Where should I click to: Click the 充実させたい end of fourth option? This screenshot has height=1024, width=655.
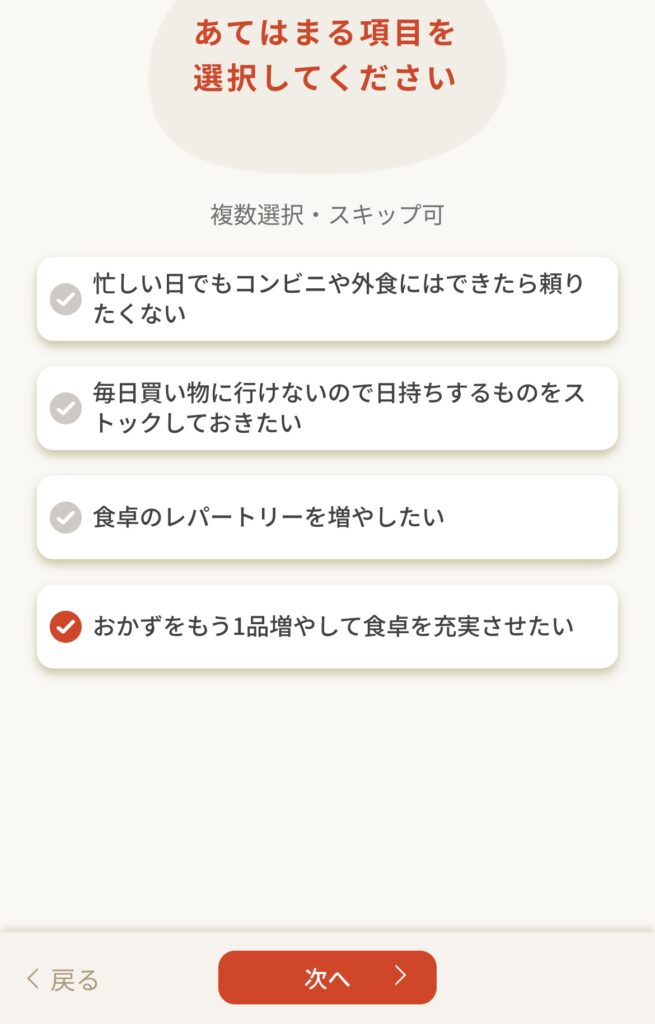point(520,627)
